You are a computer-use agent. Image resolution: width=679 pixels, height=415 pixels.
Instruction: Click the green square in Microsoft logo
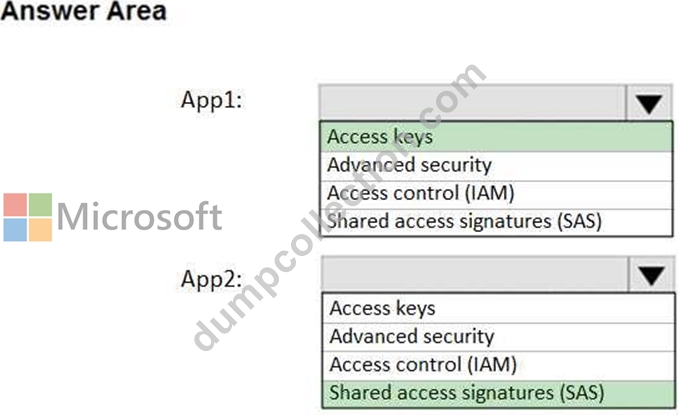pos(40,204)
